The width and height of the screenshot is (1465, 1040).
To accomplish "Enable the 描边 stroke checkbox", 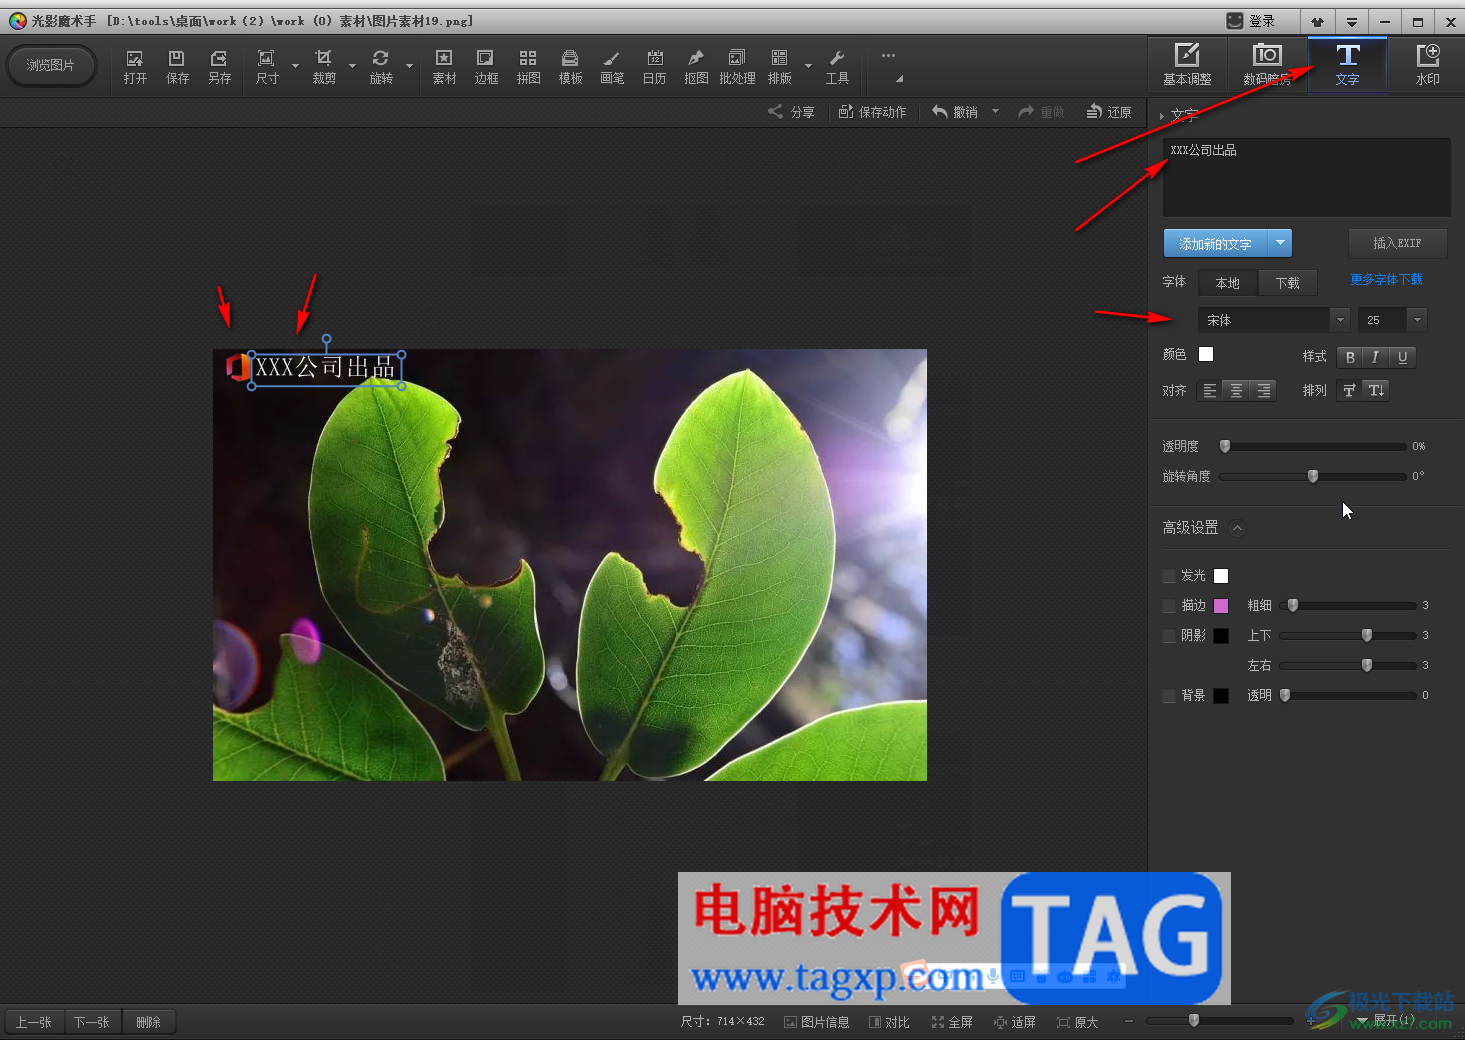I will (1169, 606).
